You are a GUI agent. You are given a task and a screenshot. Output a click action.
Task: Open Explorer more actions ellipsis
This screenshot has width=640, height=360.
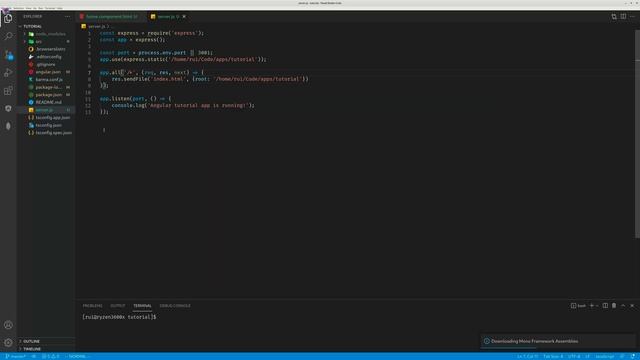click(x=67, y=16)
